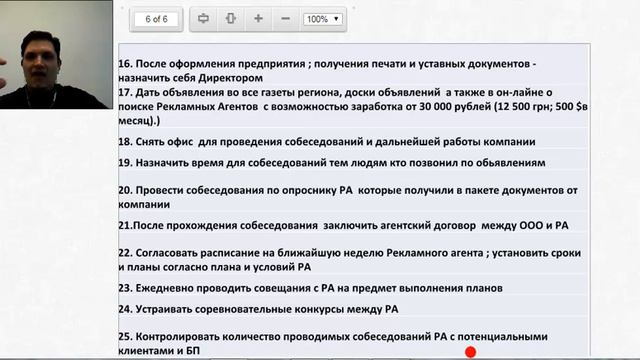
Task: Click item 25 "Контролировать количество проводимых собеседований"
Action: click(333, 337)
